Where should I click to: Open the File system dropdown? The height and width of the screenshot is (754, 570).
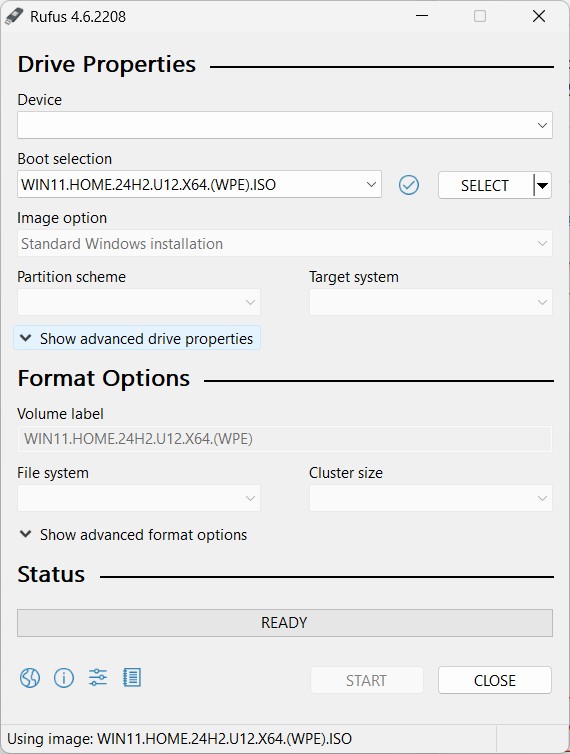coord(139,498)
